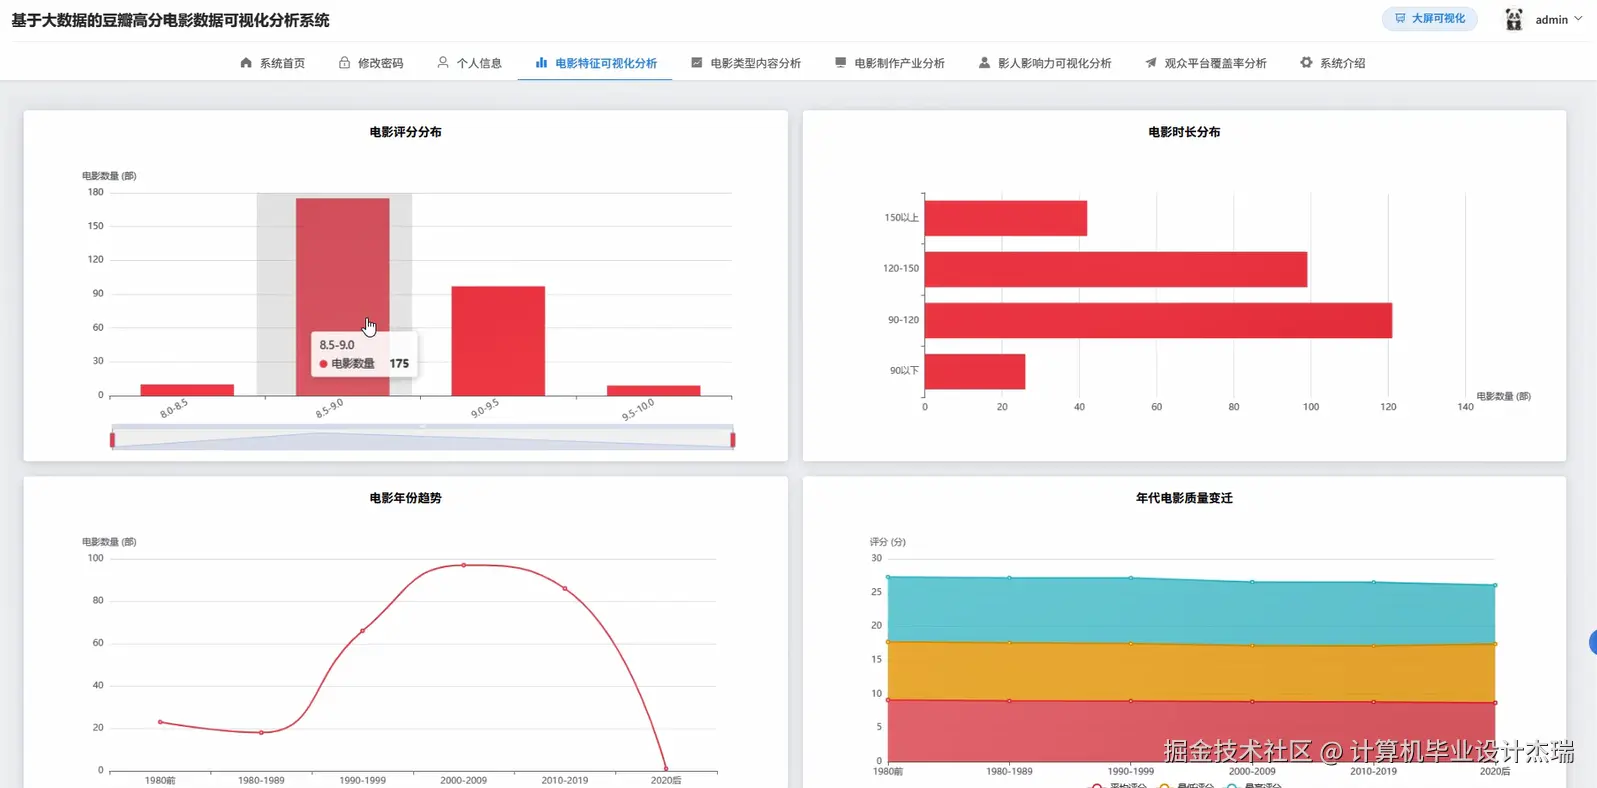Image resolution: width=1597 pixels, height=788 pixels.
Task: Open the 大屏可视化 big-screen button
Action: [x=1429, y=19]
